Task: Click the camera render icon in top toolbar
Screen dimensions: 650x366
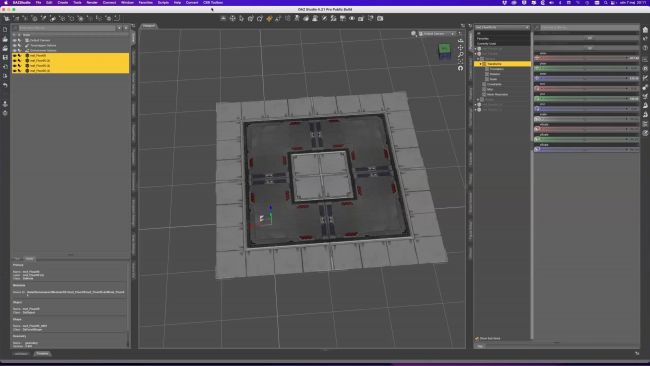Action: (x=380, y=18)
